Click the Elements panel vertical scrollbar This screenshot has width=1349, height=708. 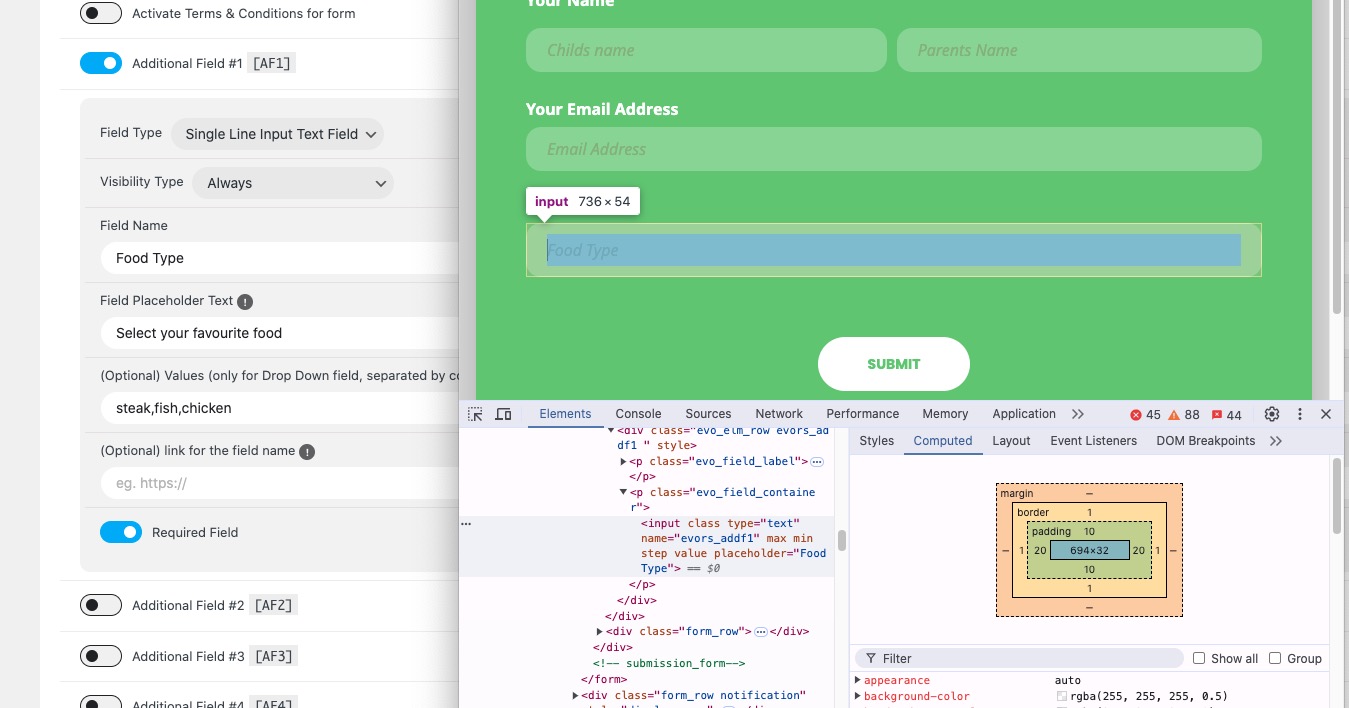(x=842, y=541)
